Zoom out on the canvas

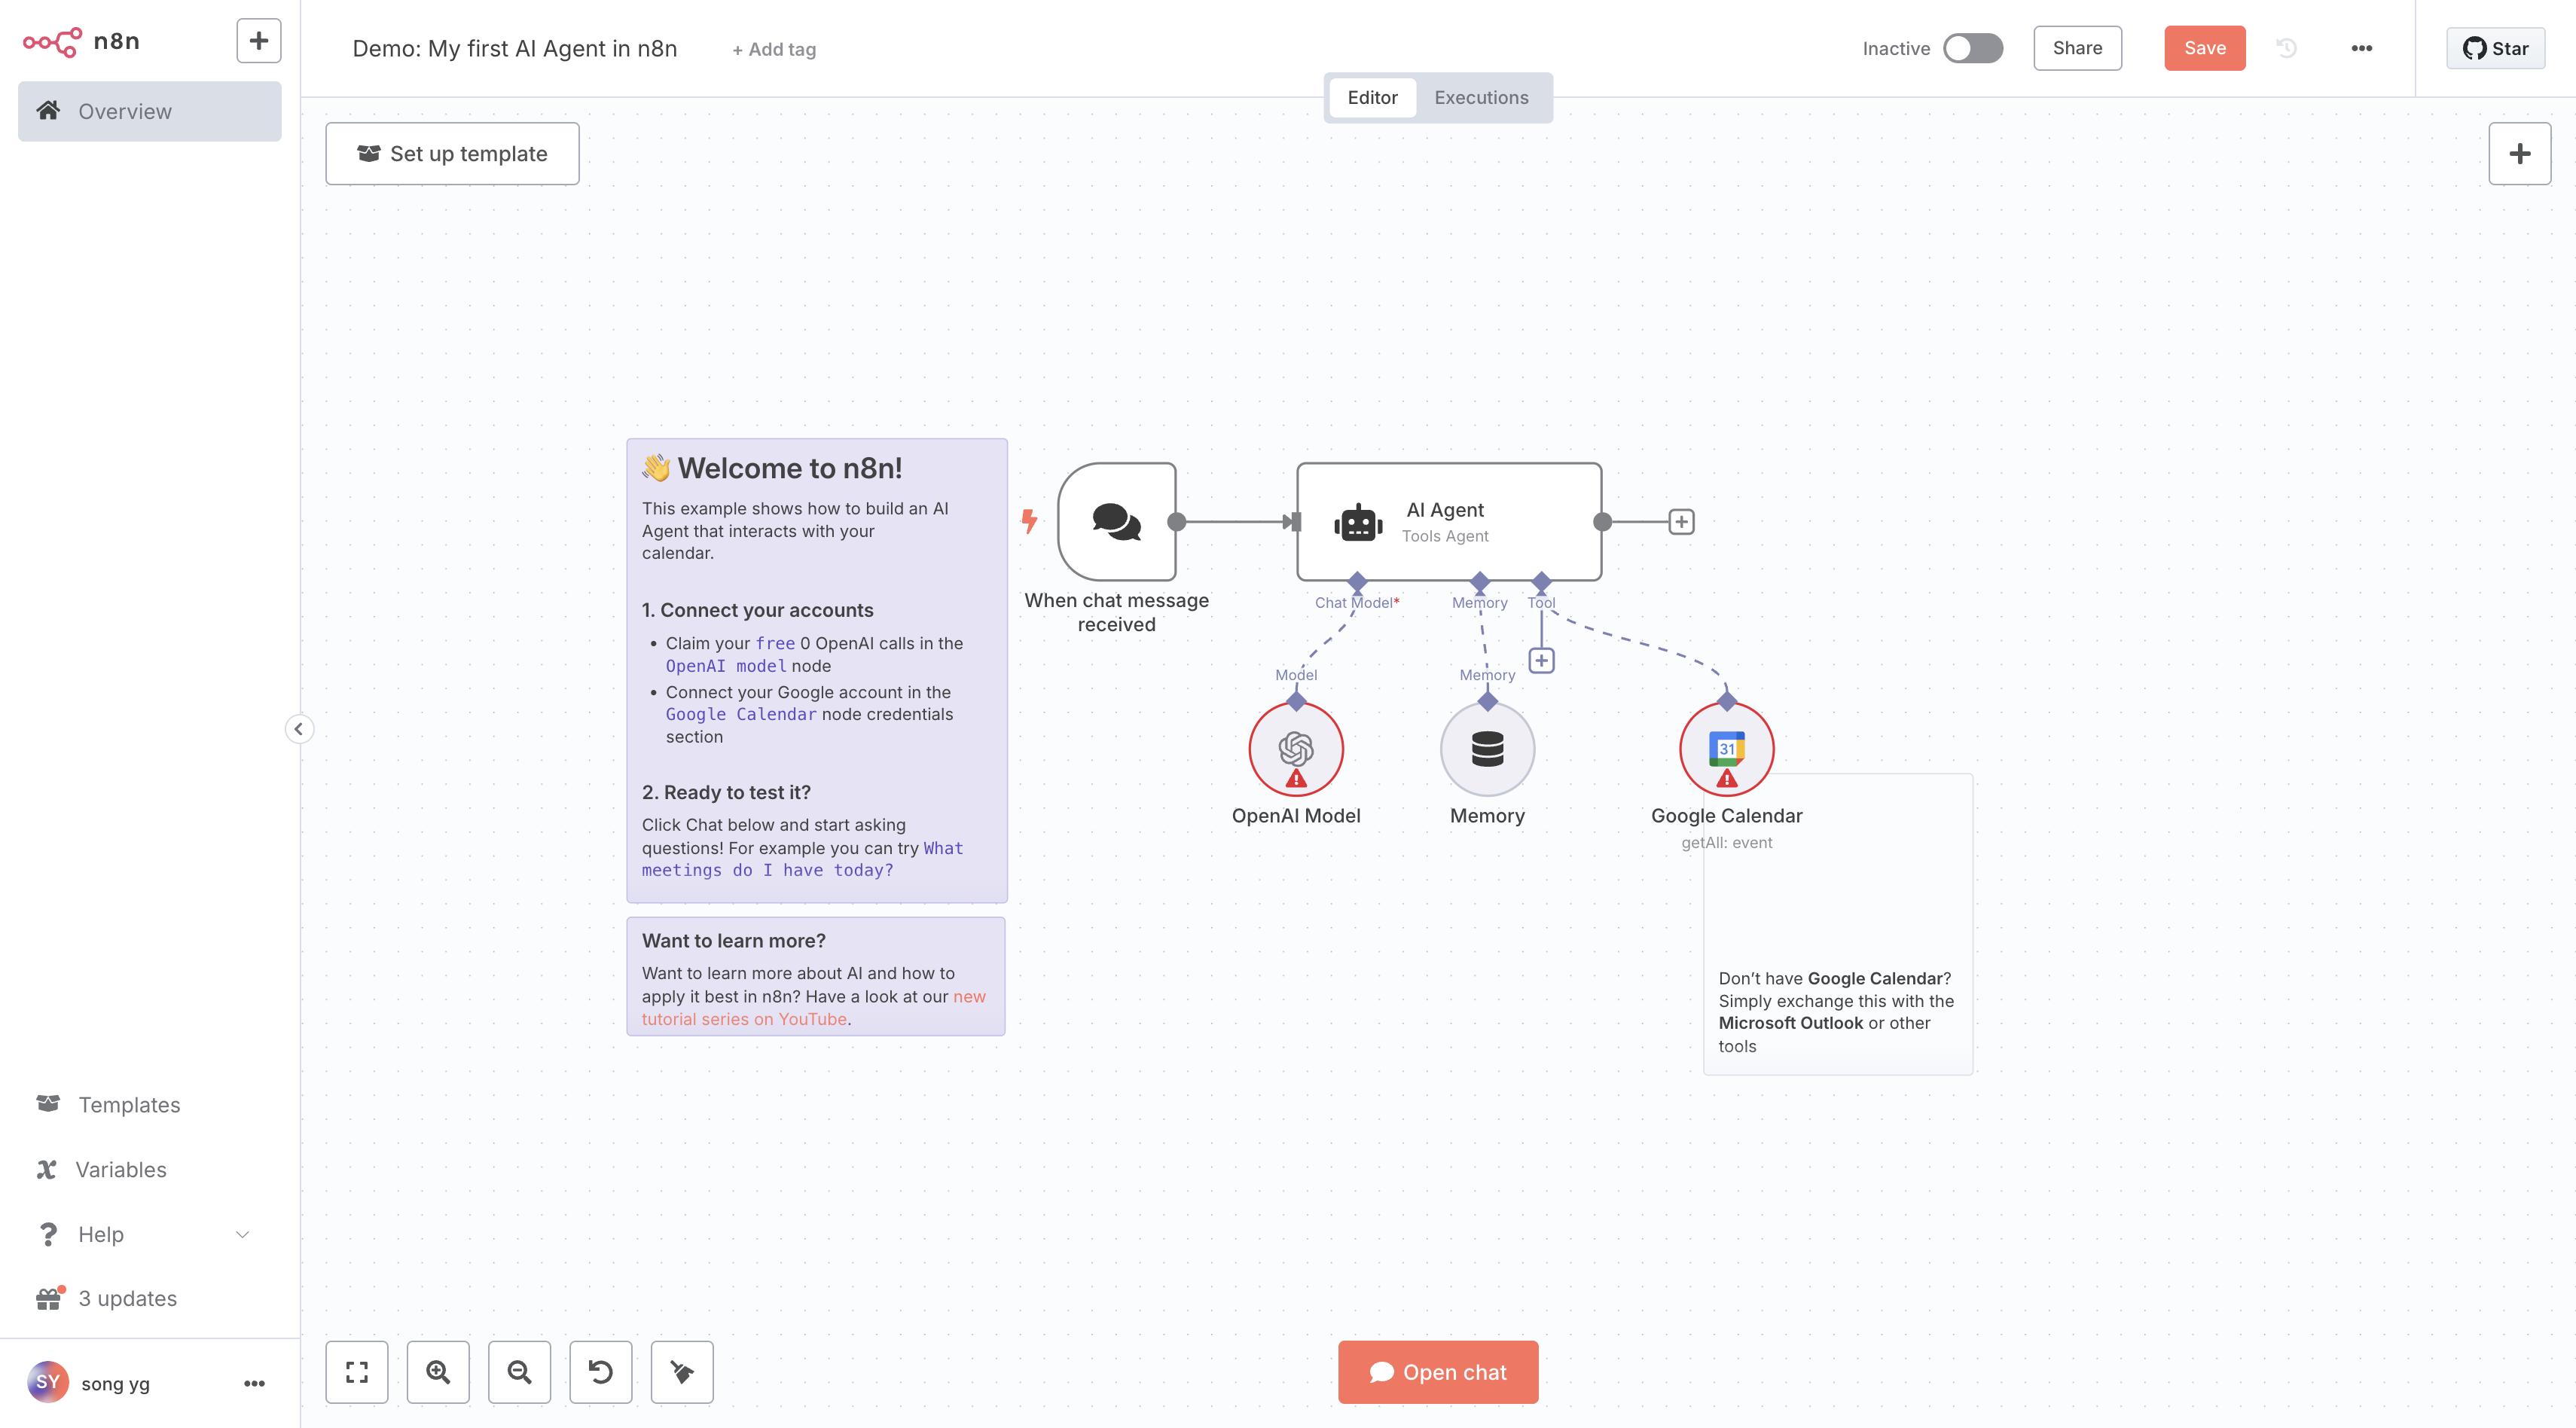pyautogui.click(x=519, y=1372)
